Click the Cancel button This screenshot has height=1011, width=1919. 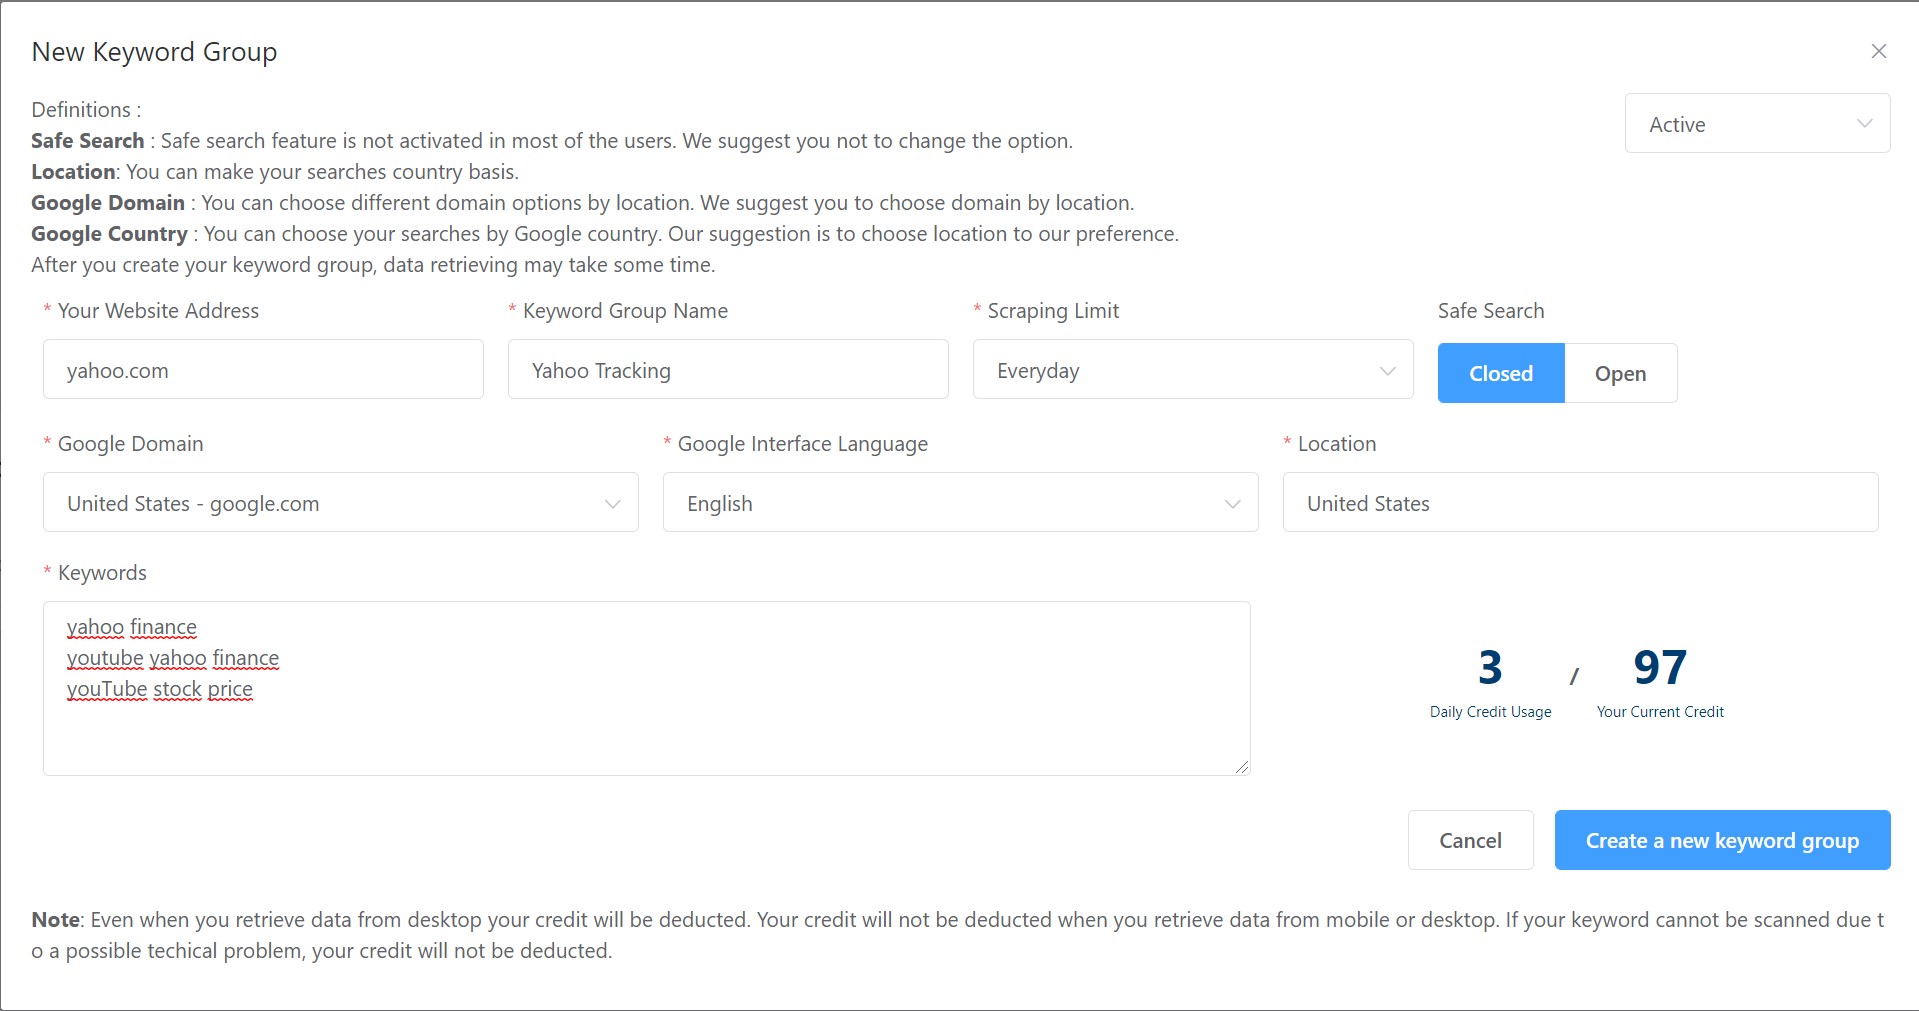click(1470, 840)
